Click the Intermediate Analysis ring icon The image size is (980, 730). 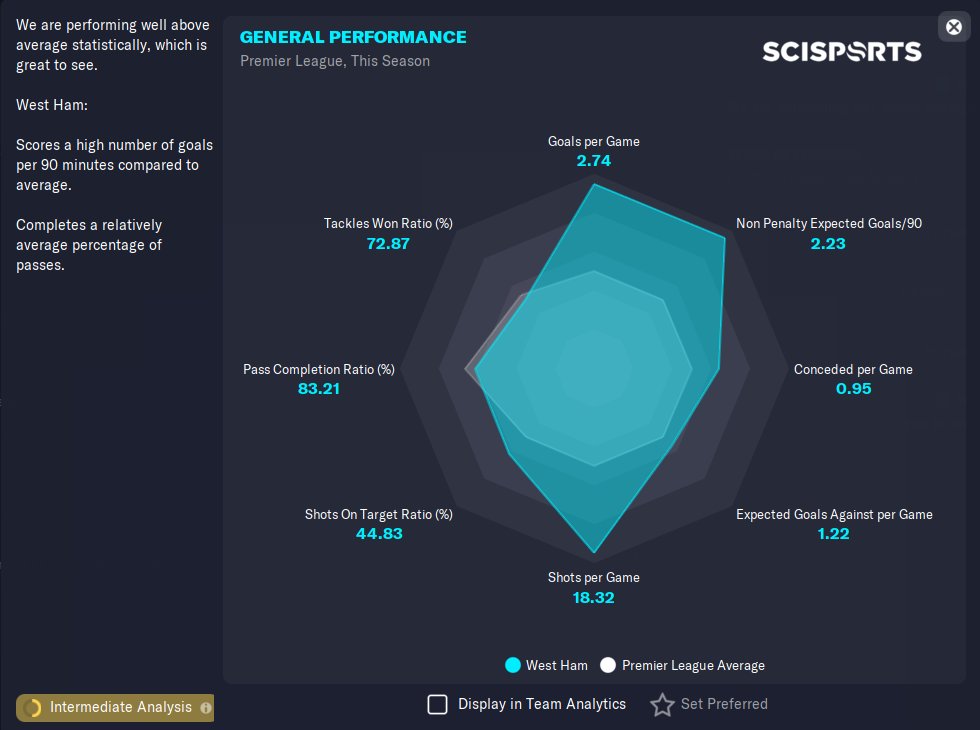[32, 708]
